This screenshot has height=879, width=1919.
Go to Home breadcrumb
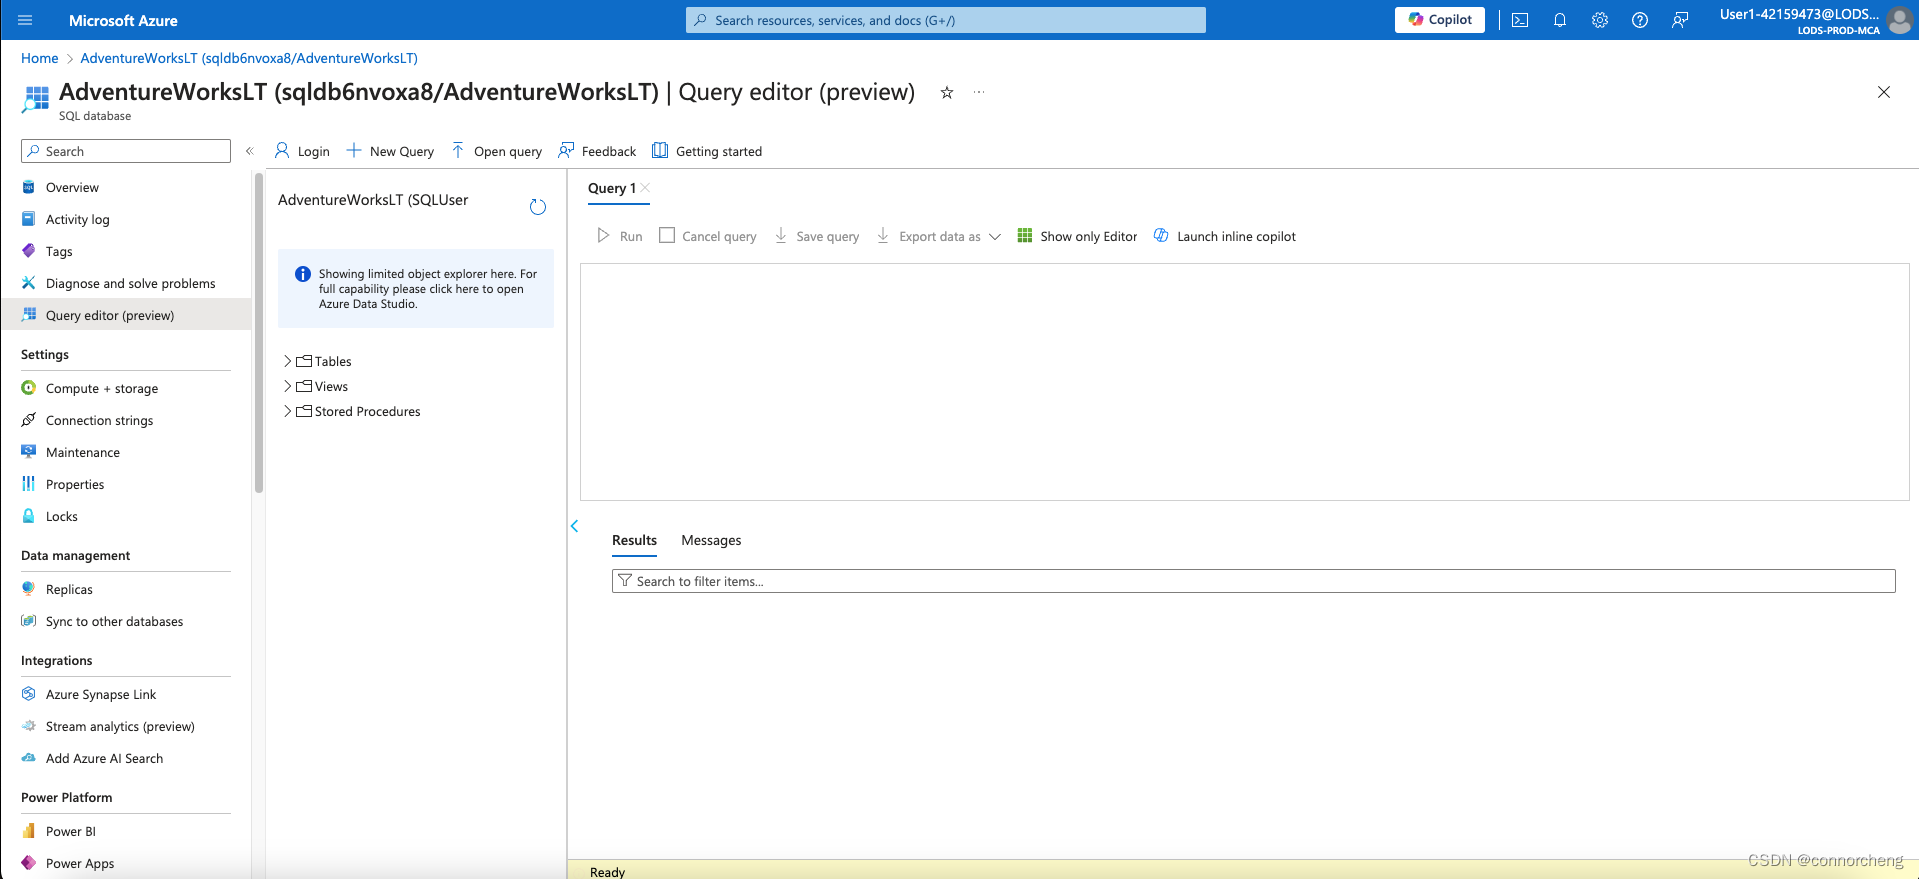[40, 58]
